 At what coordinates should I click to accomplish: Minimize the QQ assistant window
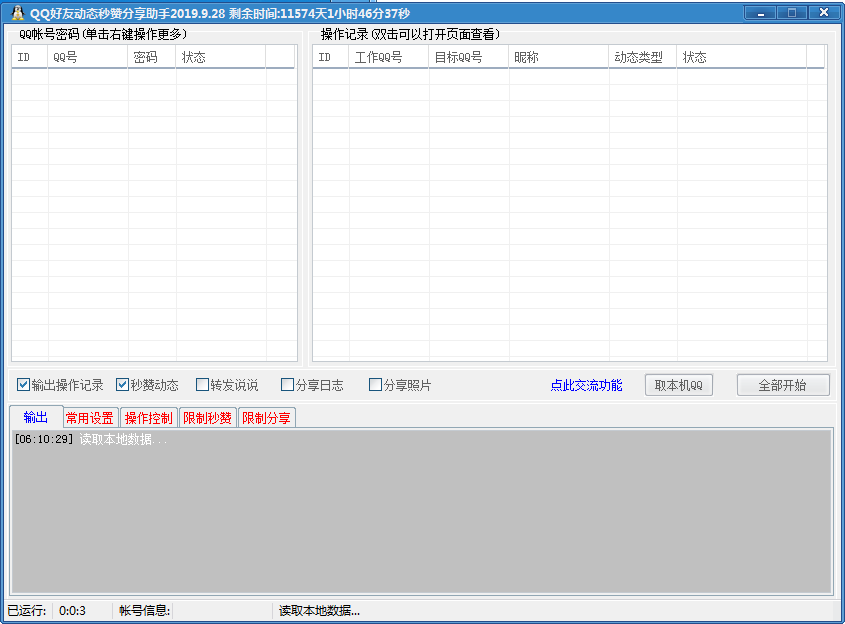pyautogui.click(x=760, y=13)
